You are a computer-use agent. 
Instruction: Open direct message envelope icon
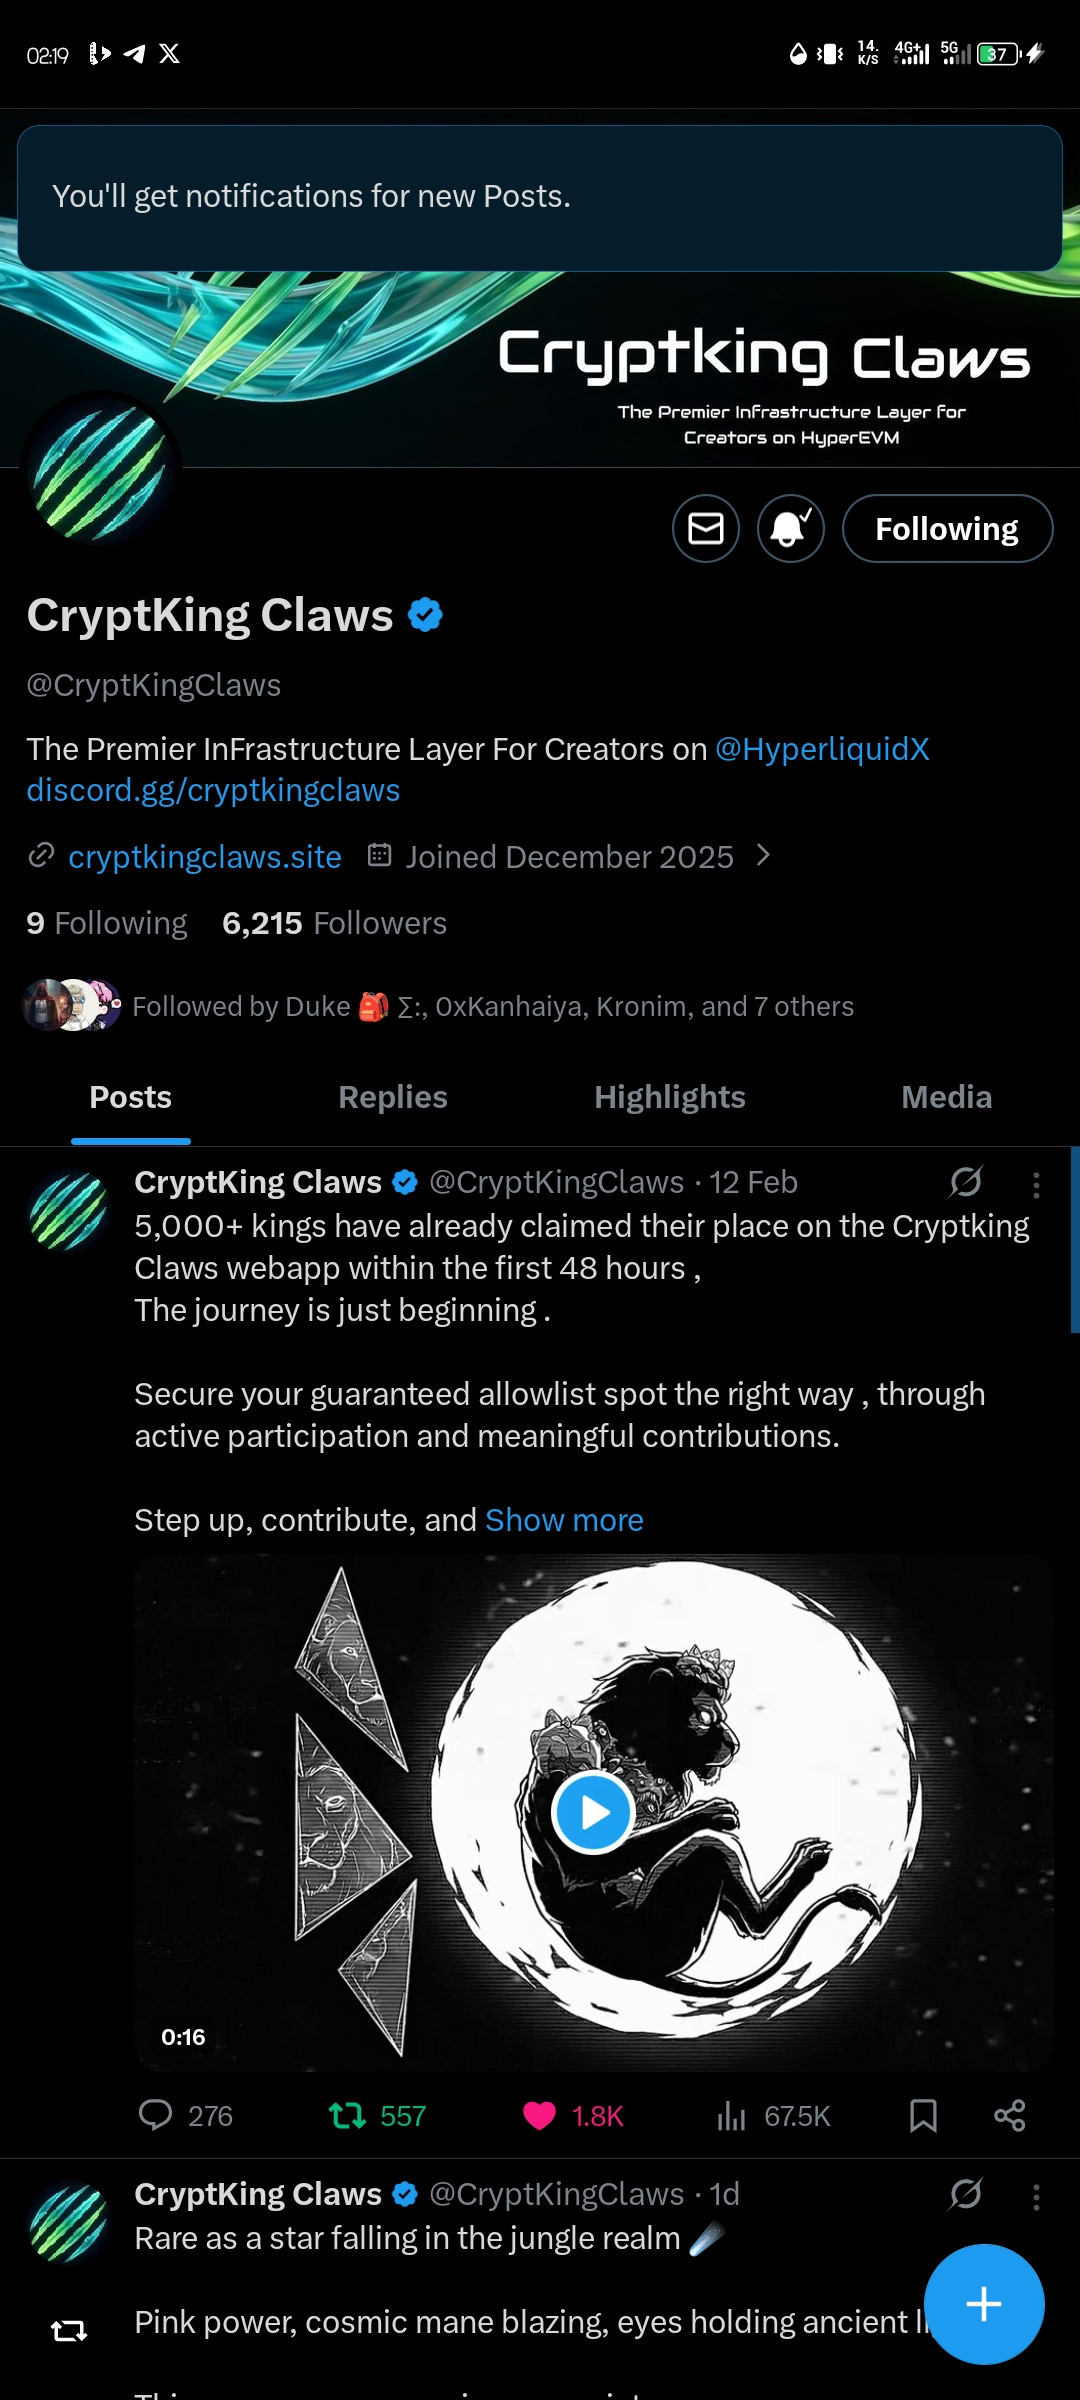click(706, 528)
